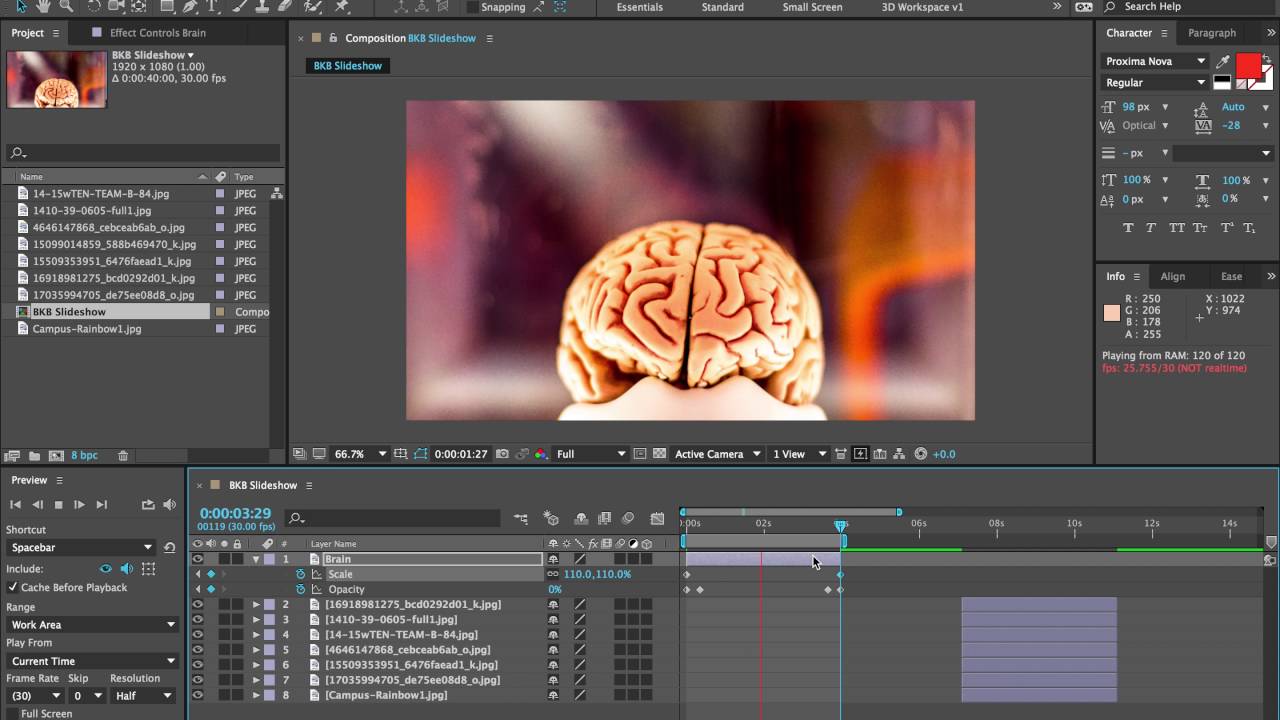
Task: Open the Active Camera dropdown
Action: click(x=716, y=454)
